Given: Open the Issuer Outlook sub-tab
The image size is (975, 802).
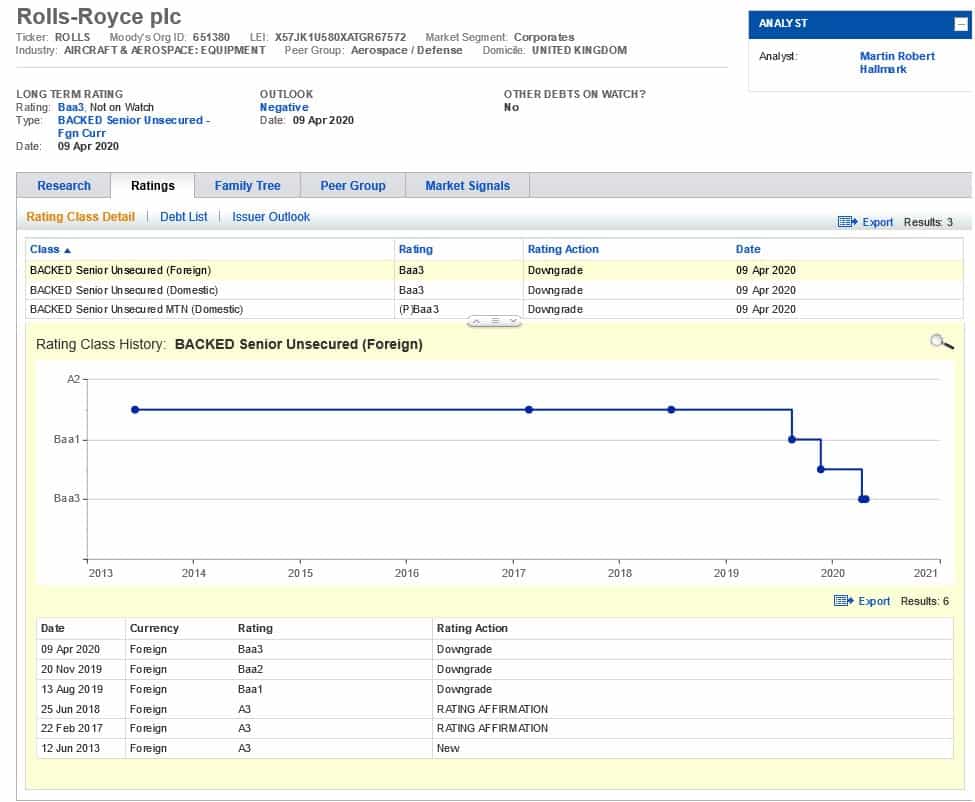Looking at the screenshot, I should click(x=270, y=217).
